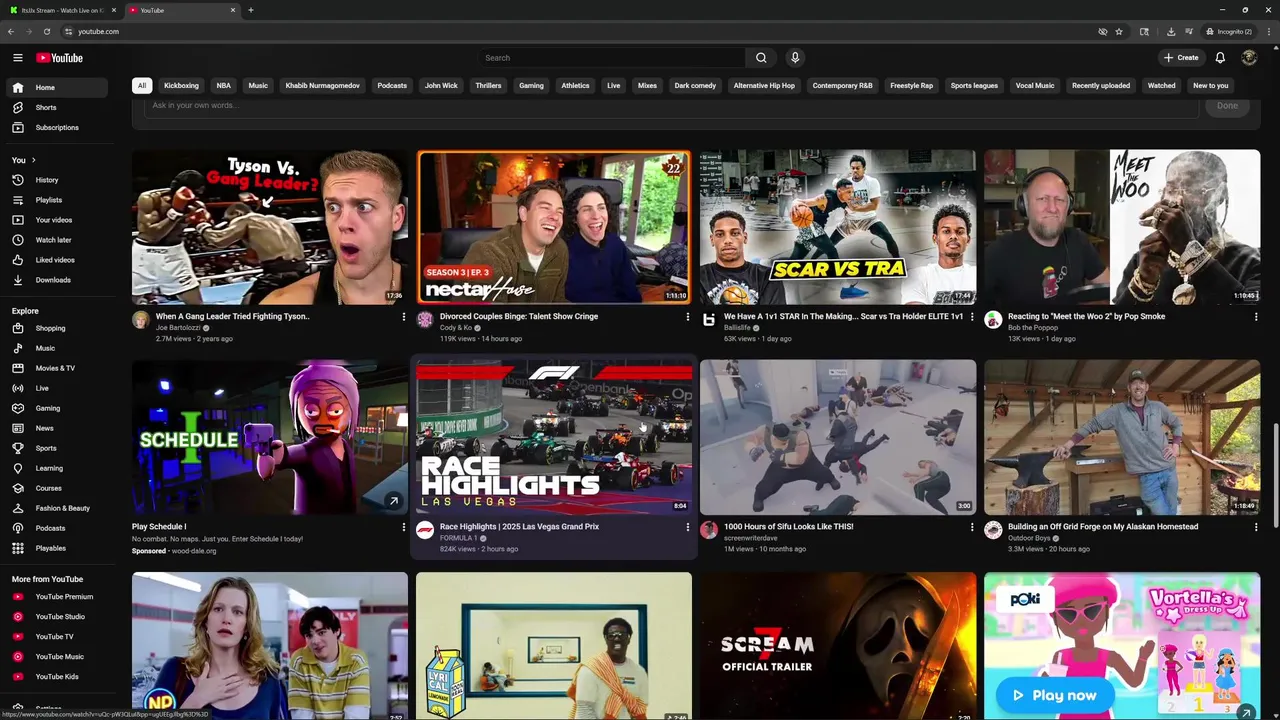
Task: Open the account avatar menu
Action: pyautogui.click(x=1249, y=57)
